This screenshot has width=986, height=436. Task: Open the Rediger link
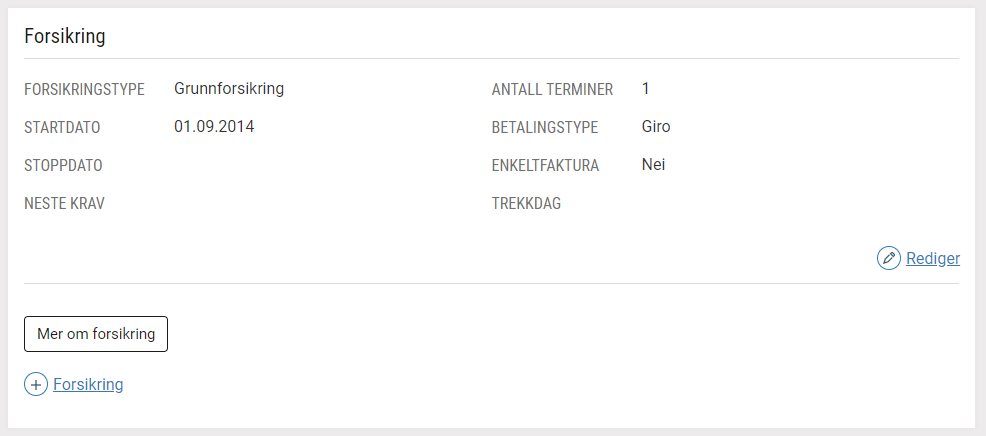point(933,259)
